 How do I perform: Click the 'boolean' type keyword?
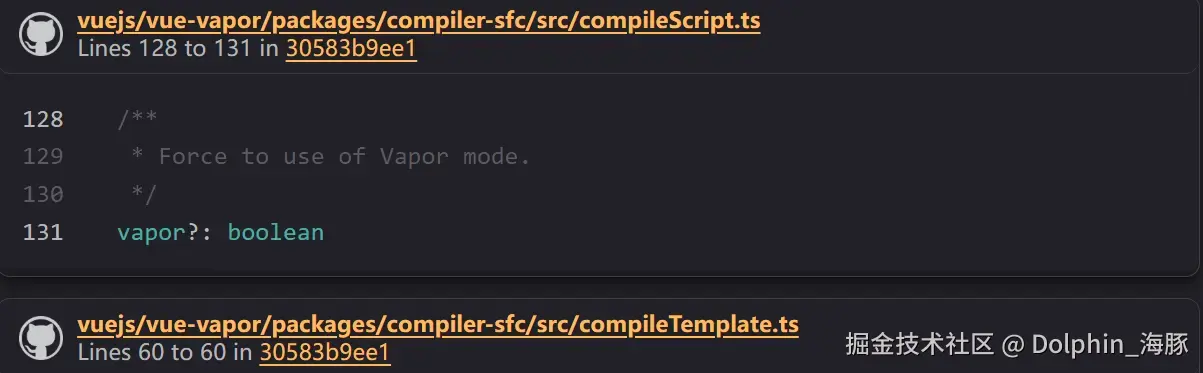(x=276, y=232)
